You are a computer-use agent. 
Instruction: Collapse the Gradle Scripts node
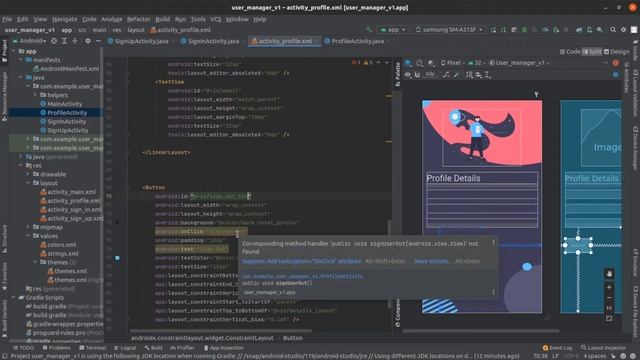pyautogui.click(x=13, y=298)
